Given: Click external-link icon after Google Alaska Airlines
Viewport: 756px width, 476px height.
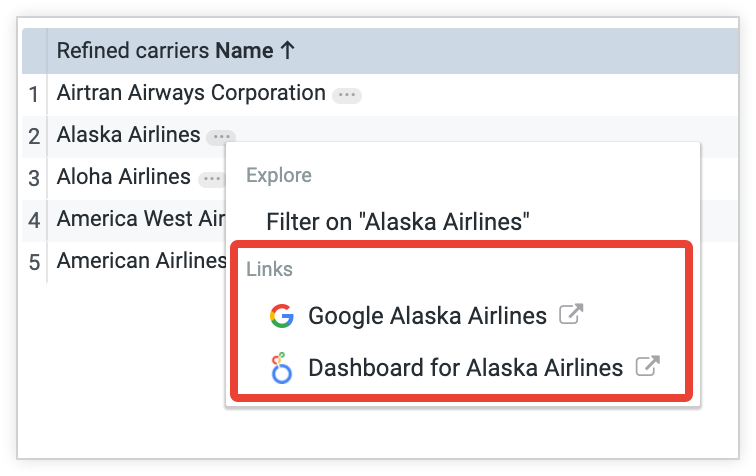Looking at the screenshot, I should [570, 316].
